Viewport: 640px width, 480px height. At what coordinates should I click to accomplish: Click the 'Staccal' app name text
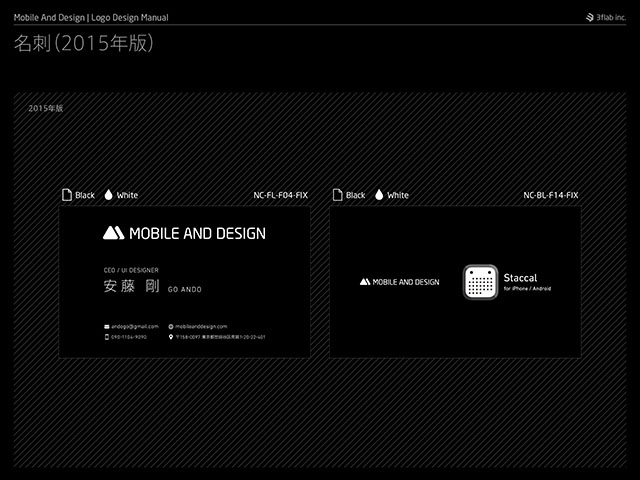520,278
